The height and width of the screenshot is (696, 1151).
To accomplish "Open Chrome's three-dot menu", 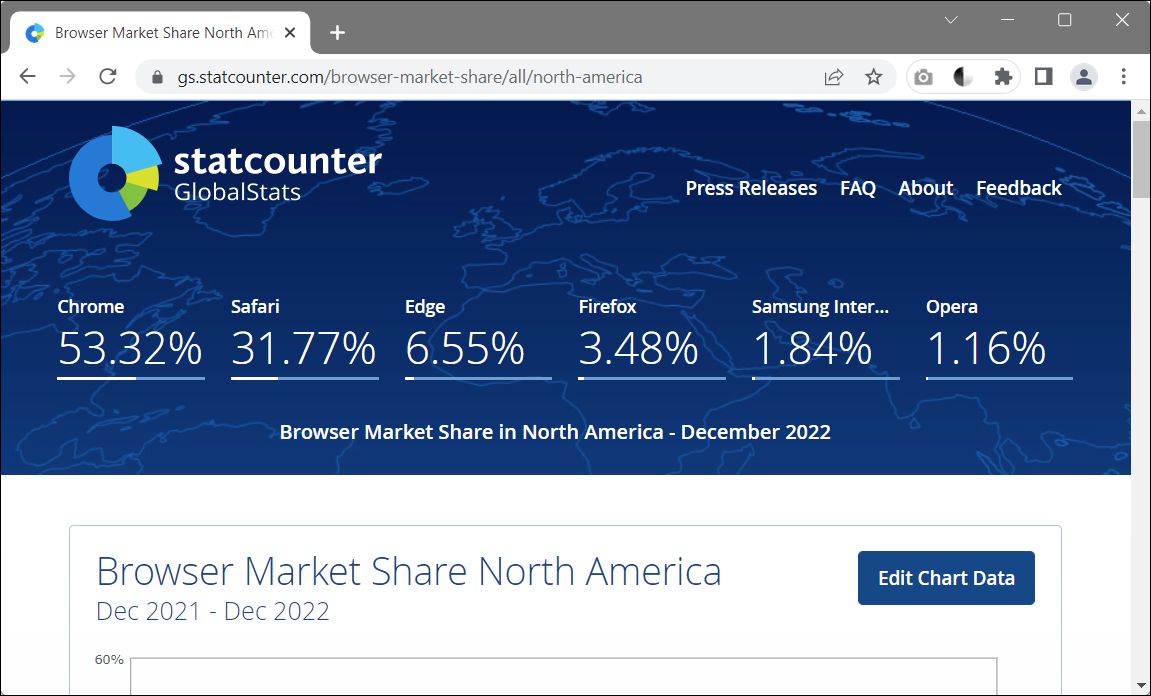I will [x=1125, y=76].
